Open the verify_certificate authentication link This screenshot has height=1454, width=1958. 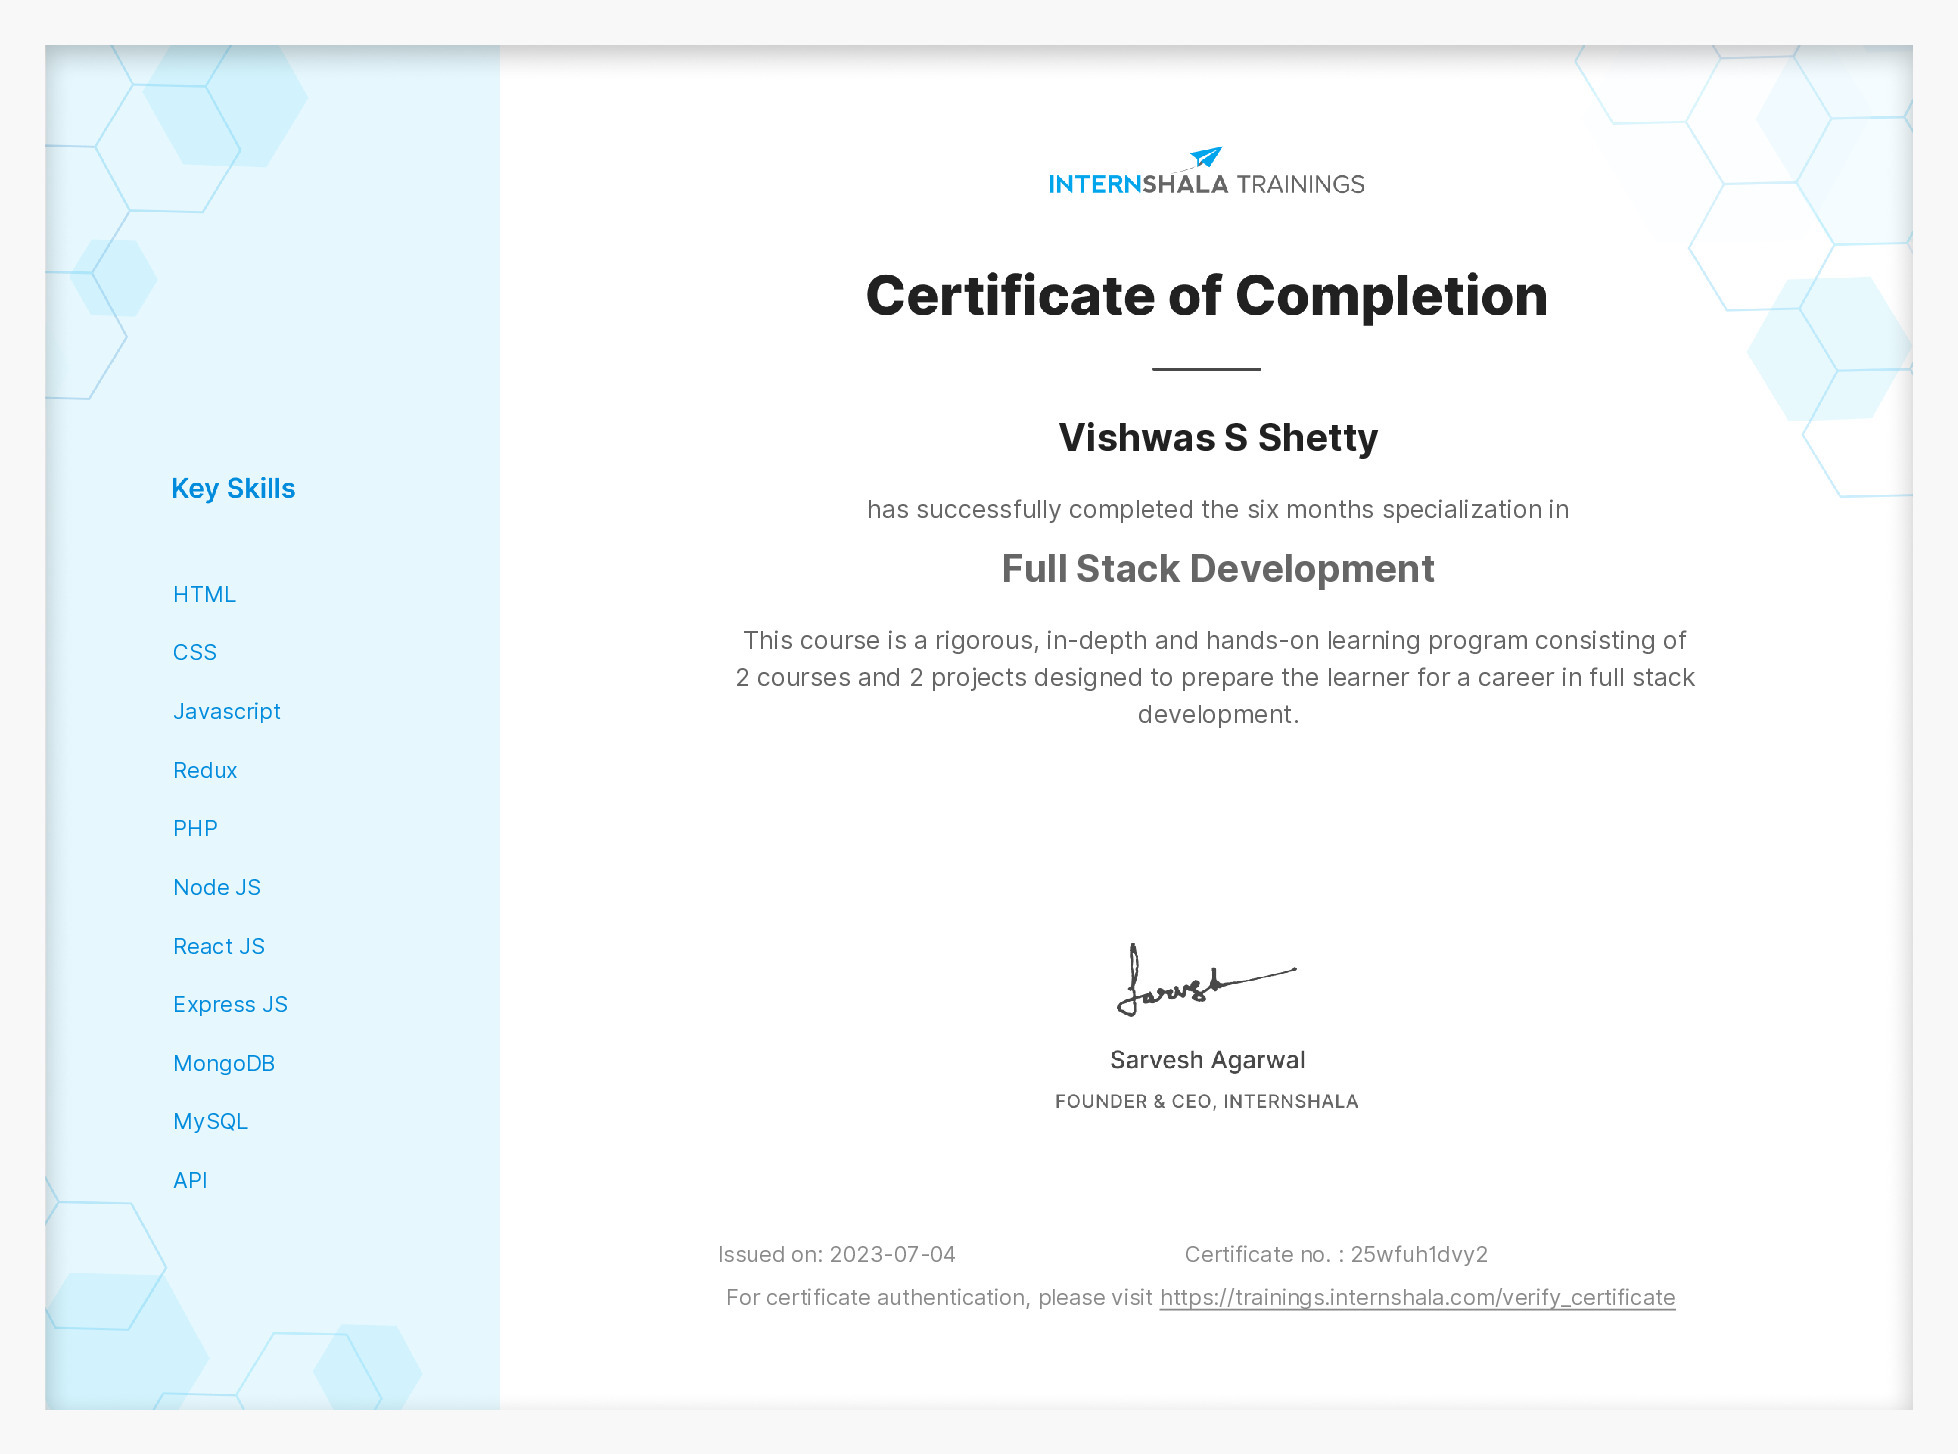click(1417, 1297)
